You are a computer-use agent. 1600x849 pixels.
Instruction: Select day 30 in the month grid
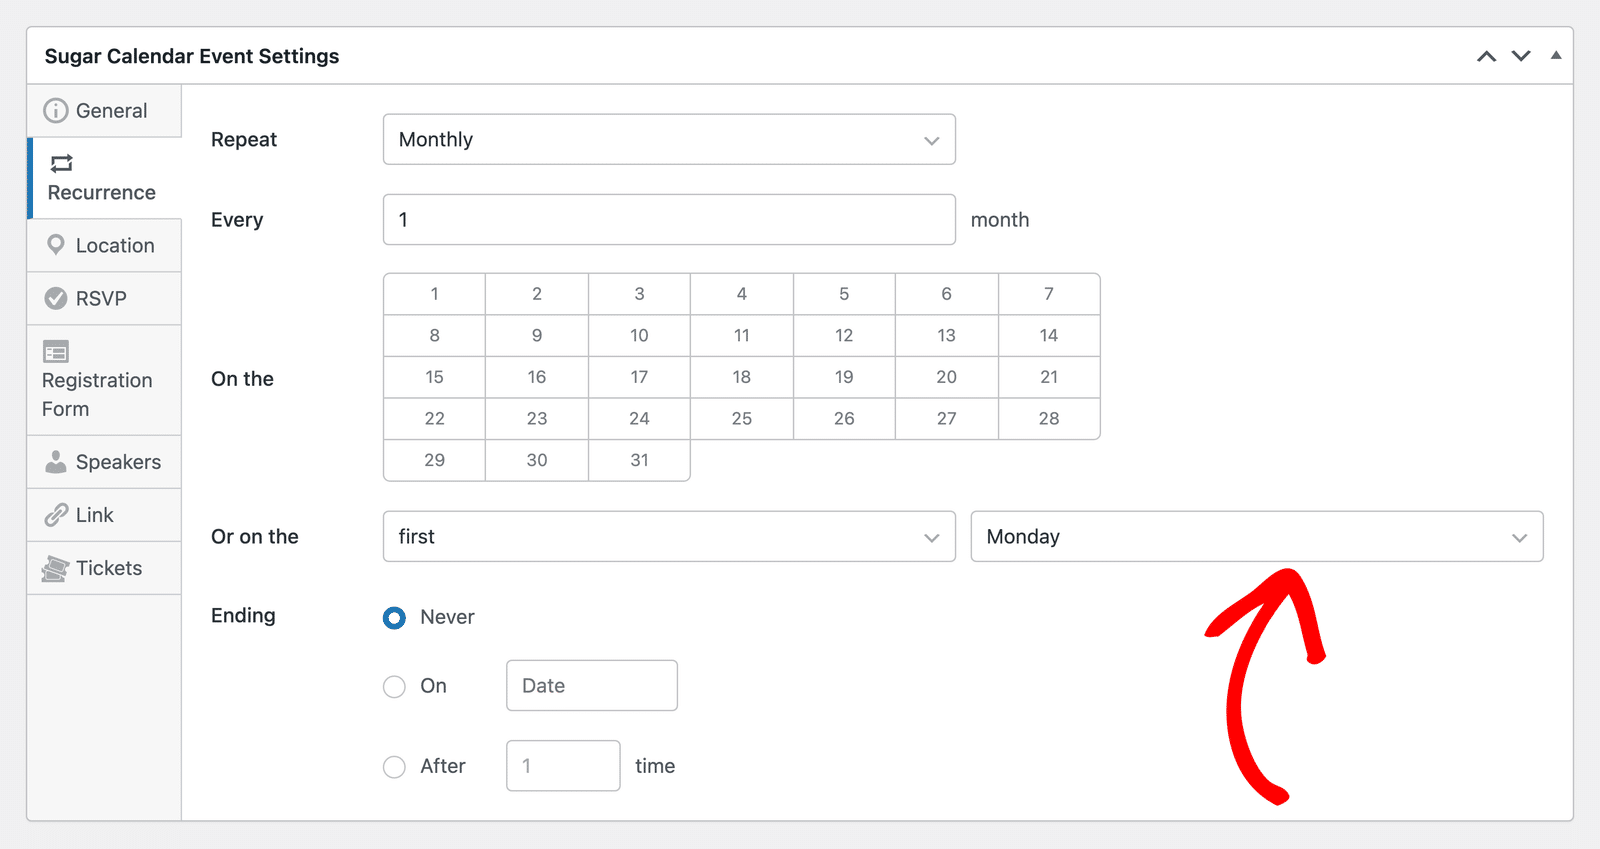tap(537, 460)
